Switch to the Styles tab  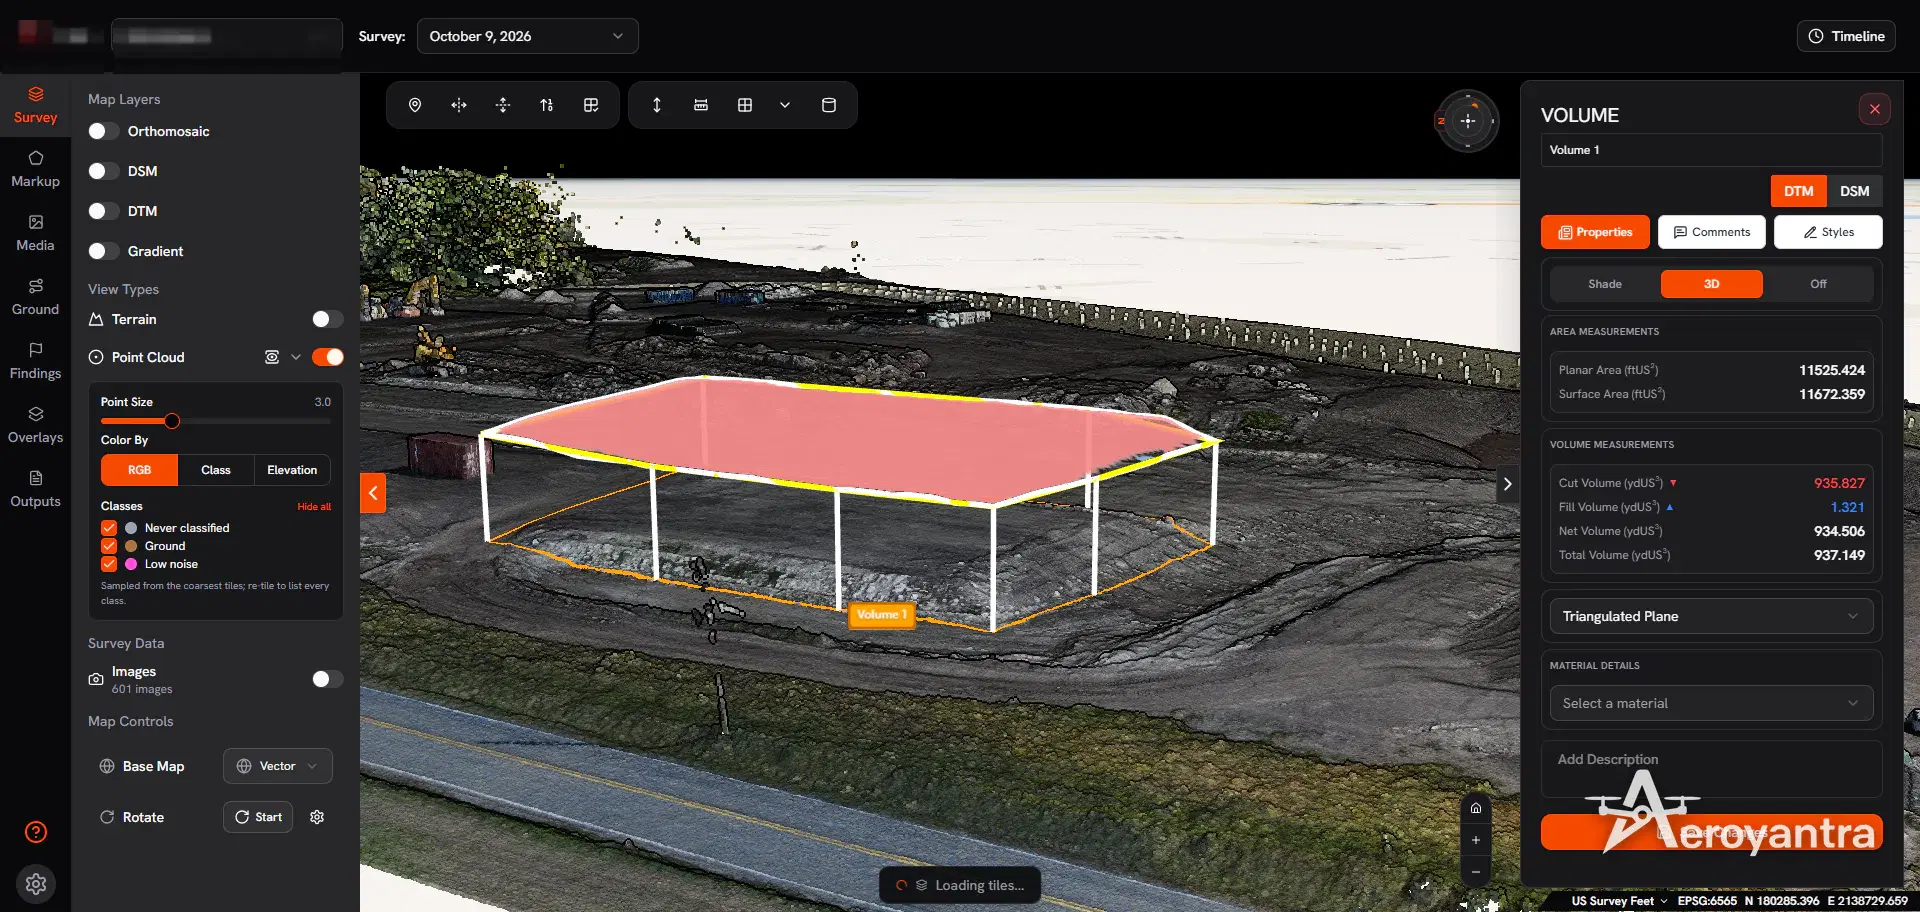point(1828,232)
